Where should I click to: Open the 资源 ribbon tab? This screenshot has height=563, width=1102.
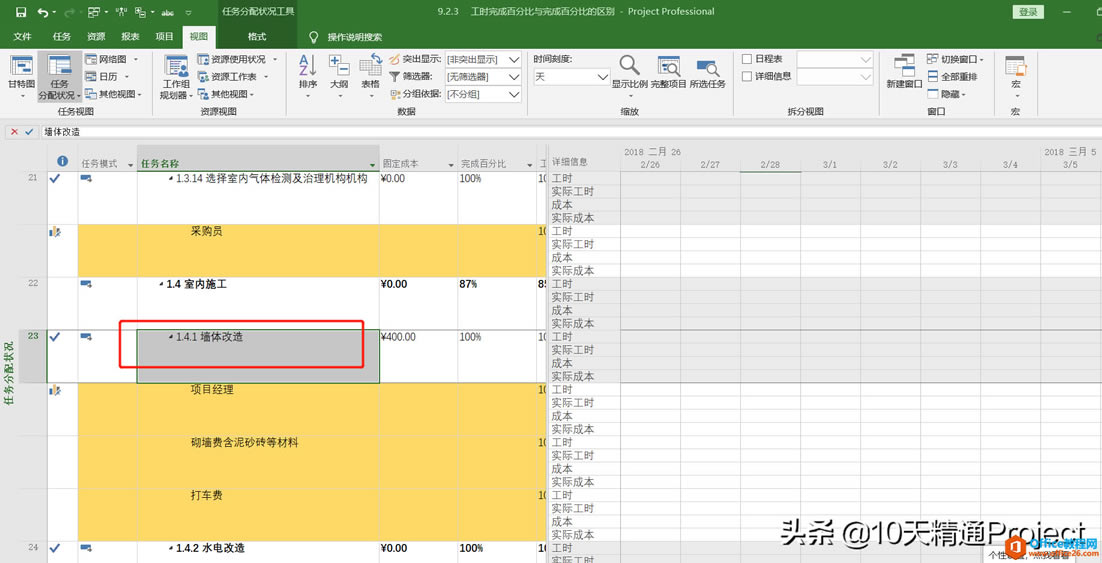(96, 37)
